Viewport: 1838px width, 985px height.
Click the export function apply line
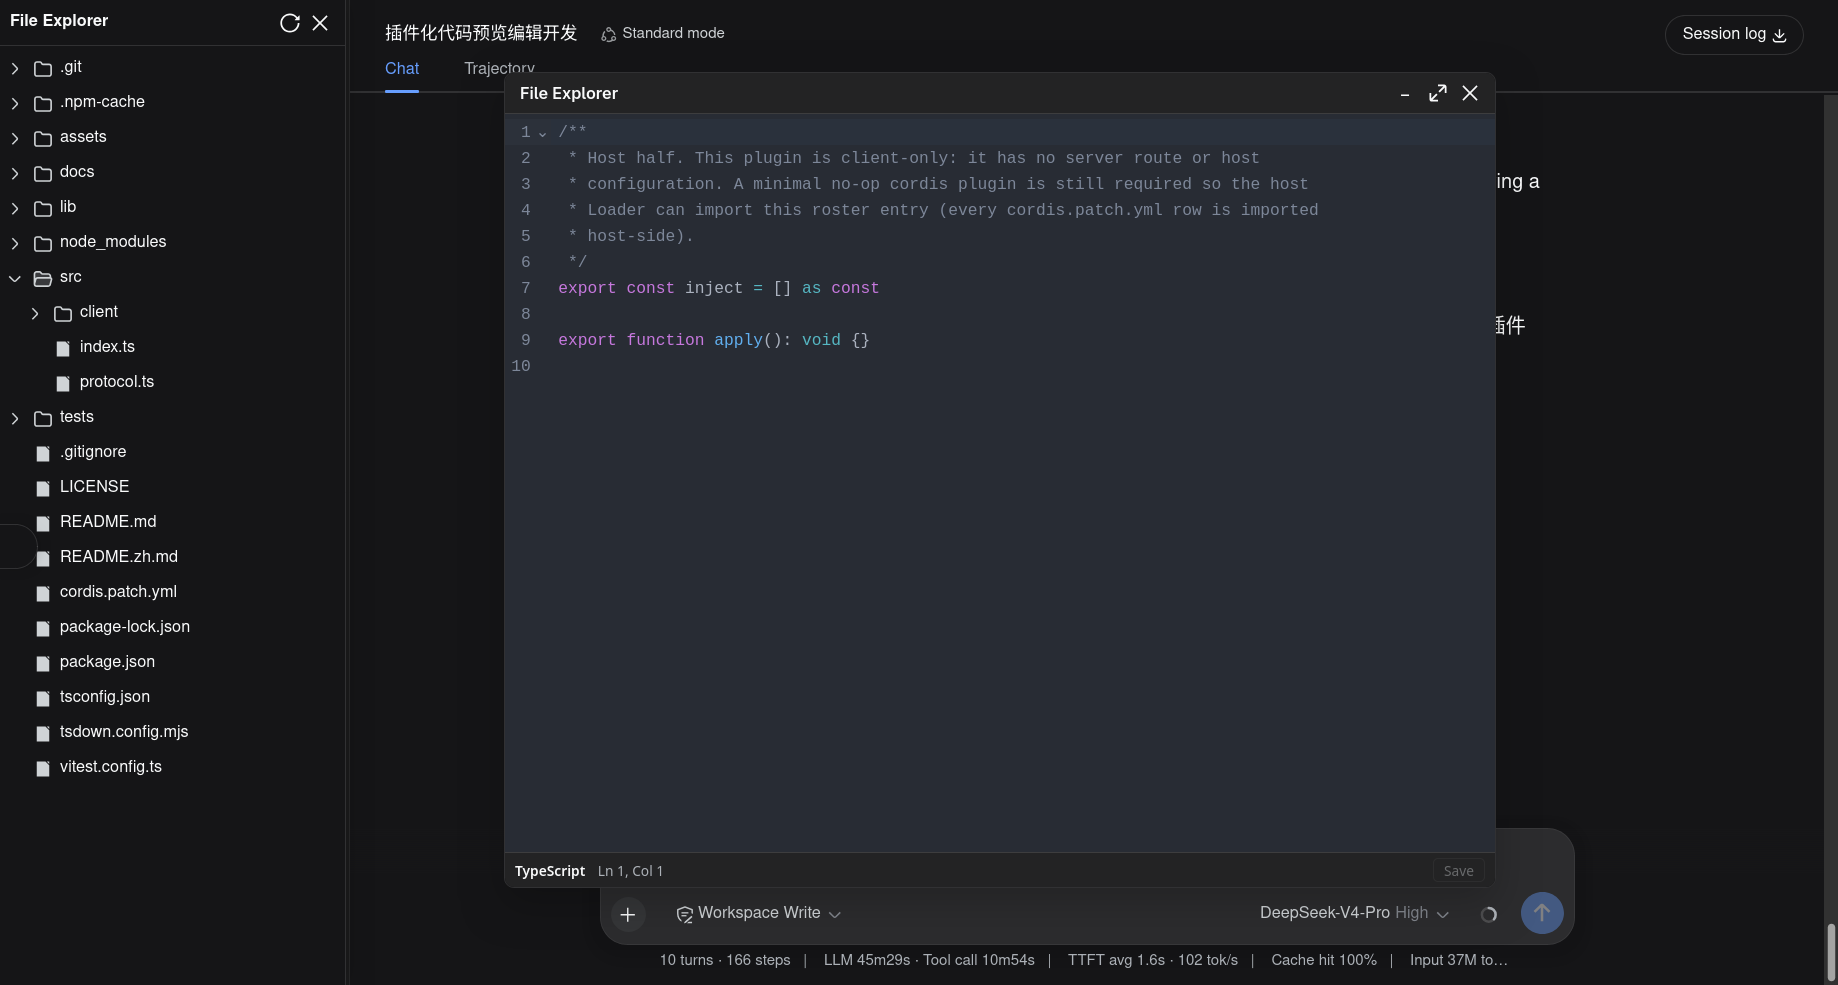[714, 340]
